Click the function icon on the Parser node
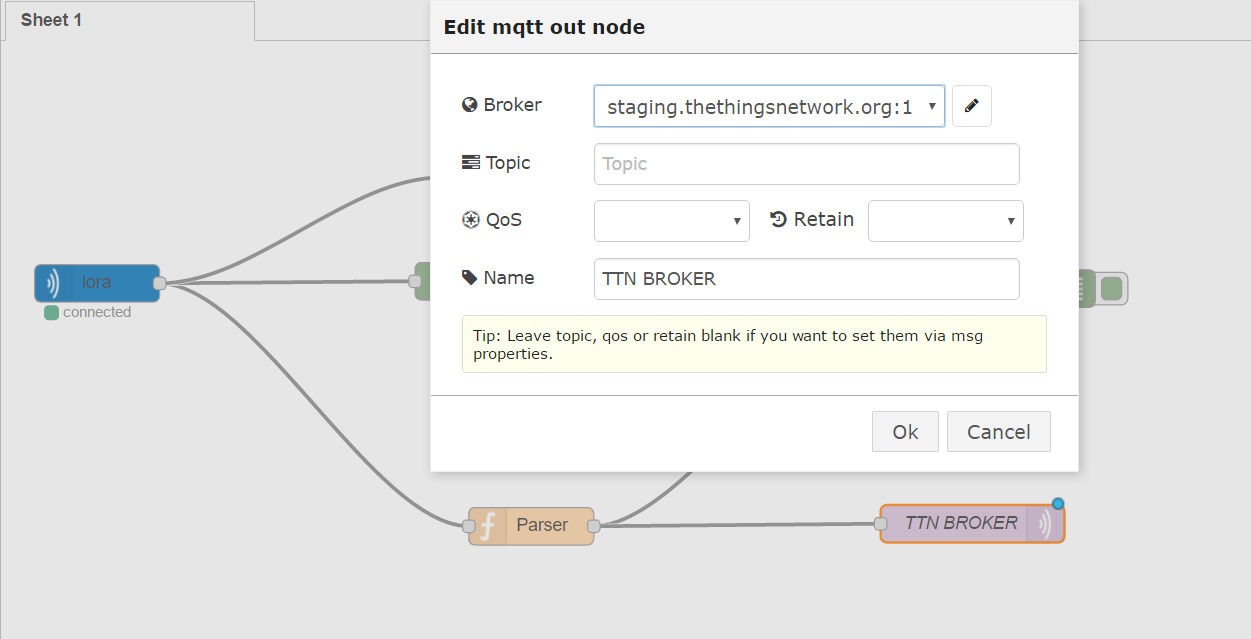1251x639 pixels. click(x=489, y=525)
